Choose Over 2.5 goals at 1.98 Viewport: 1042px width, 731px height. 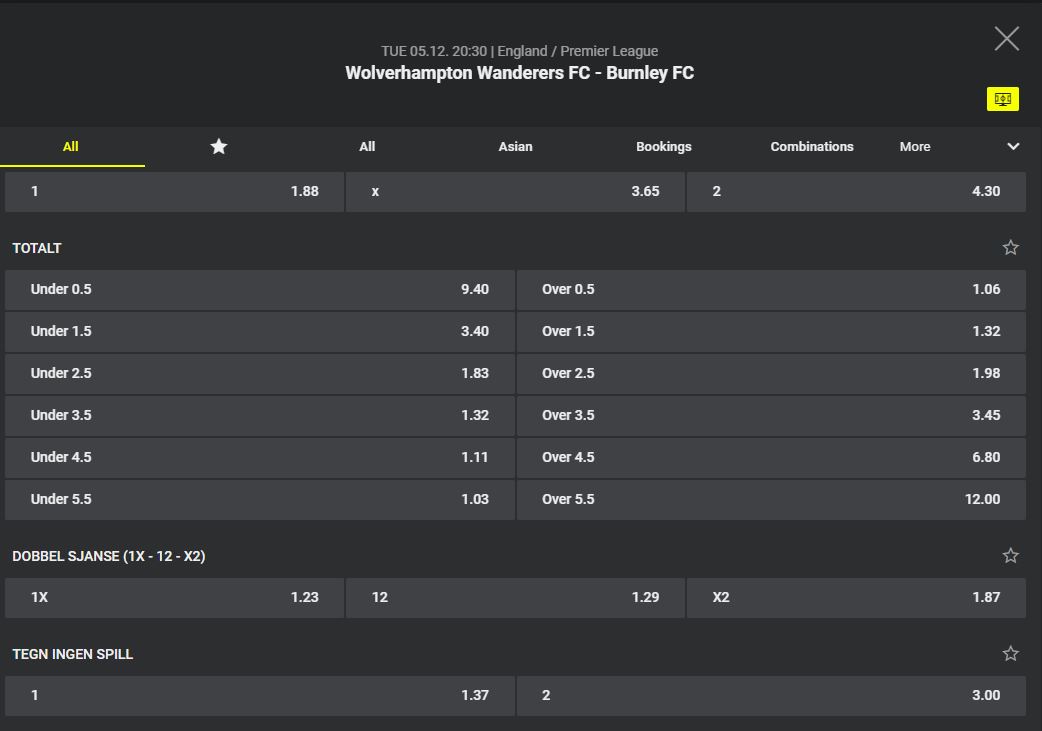tap(770, 373)
